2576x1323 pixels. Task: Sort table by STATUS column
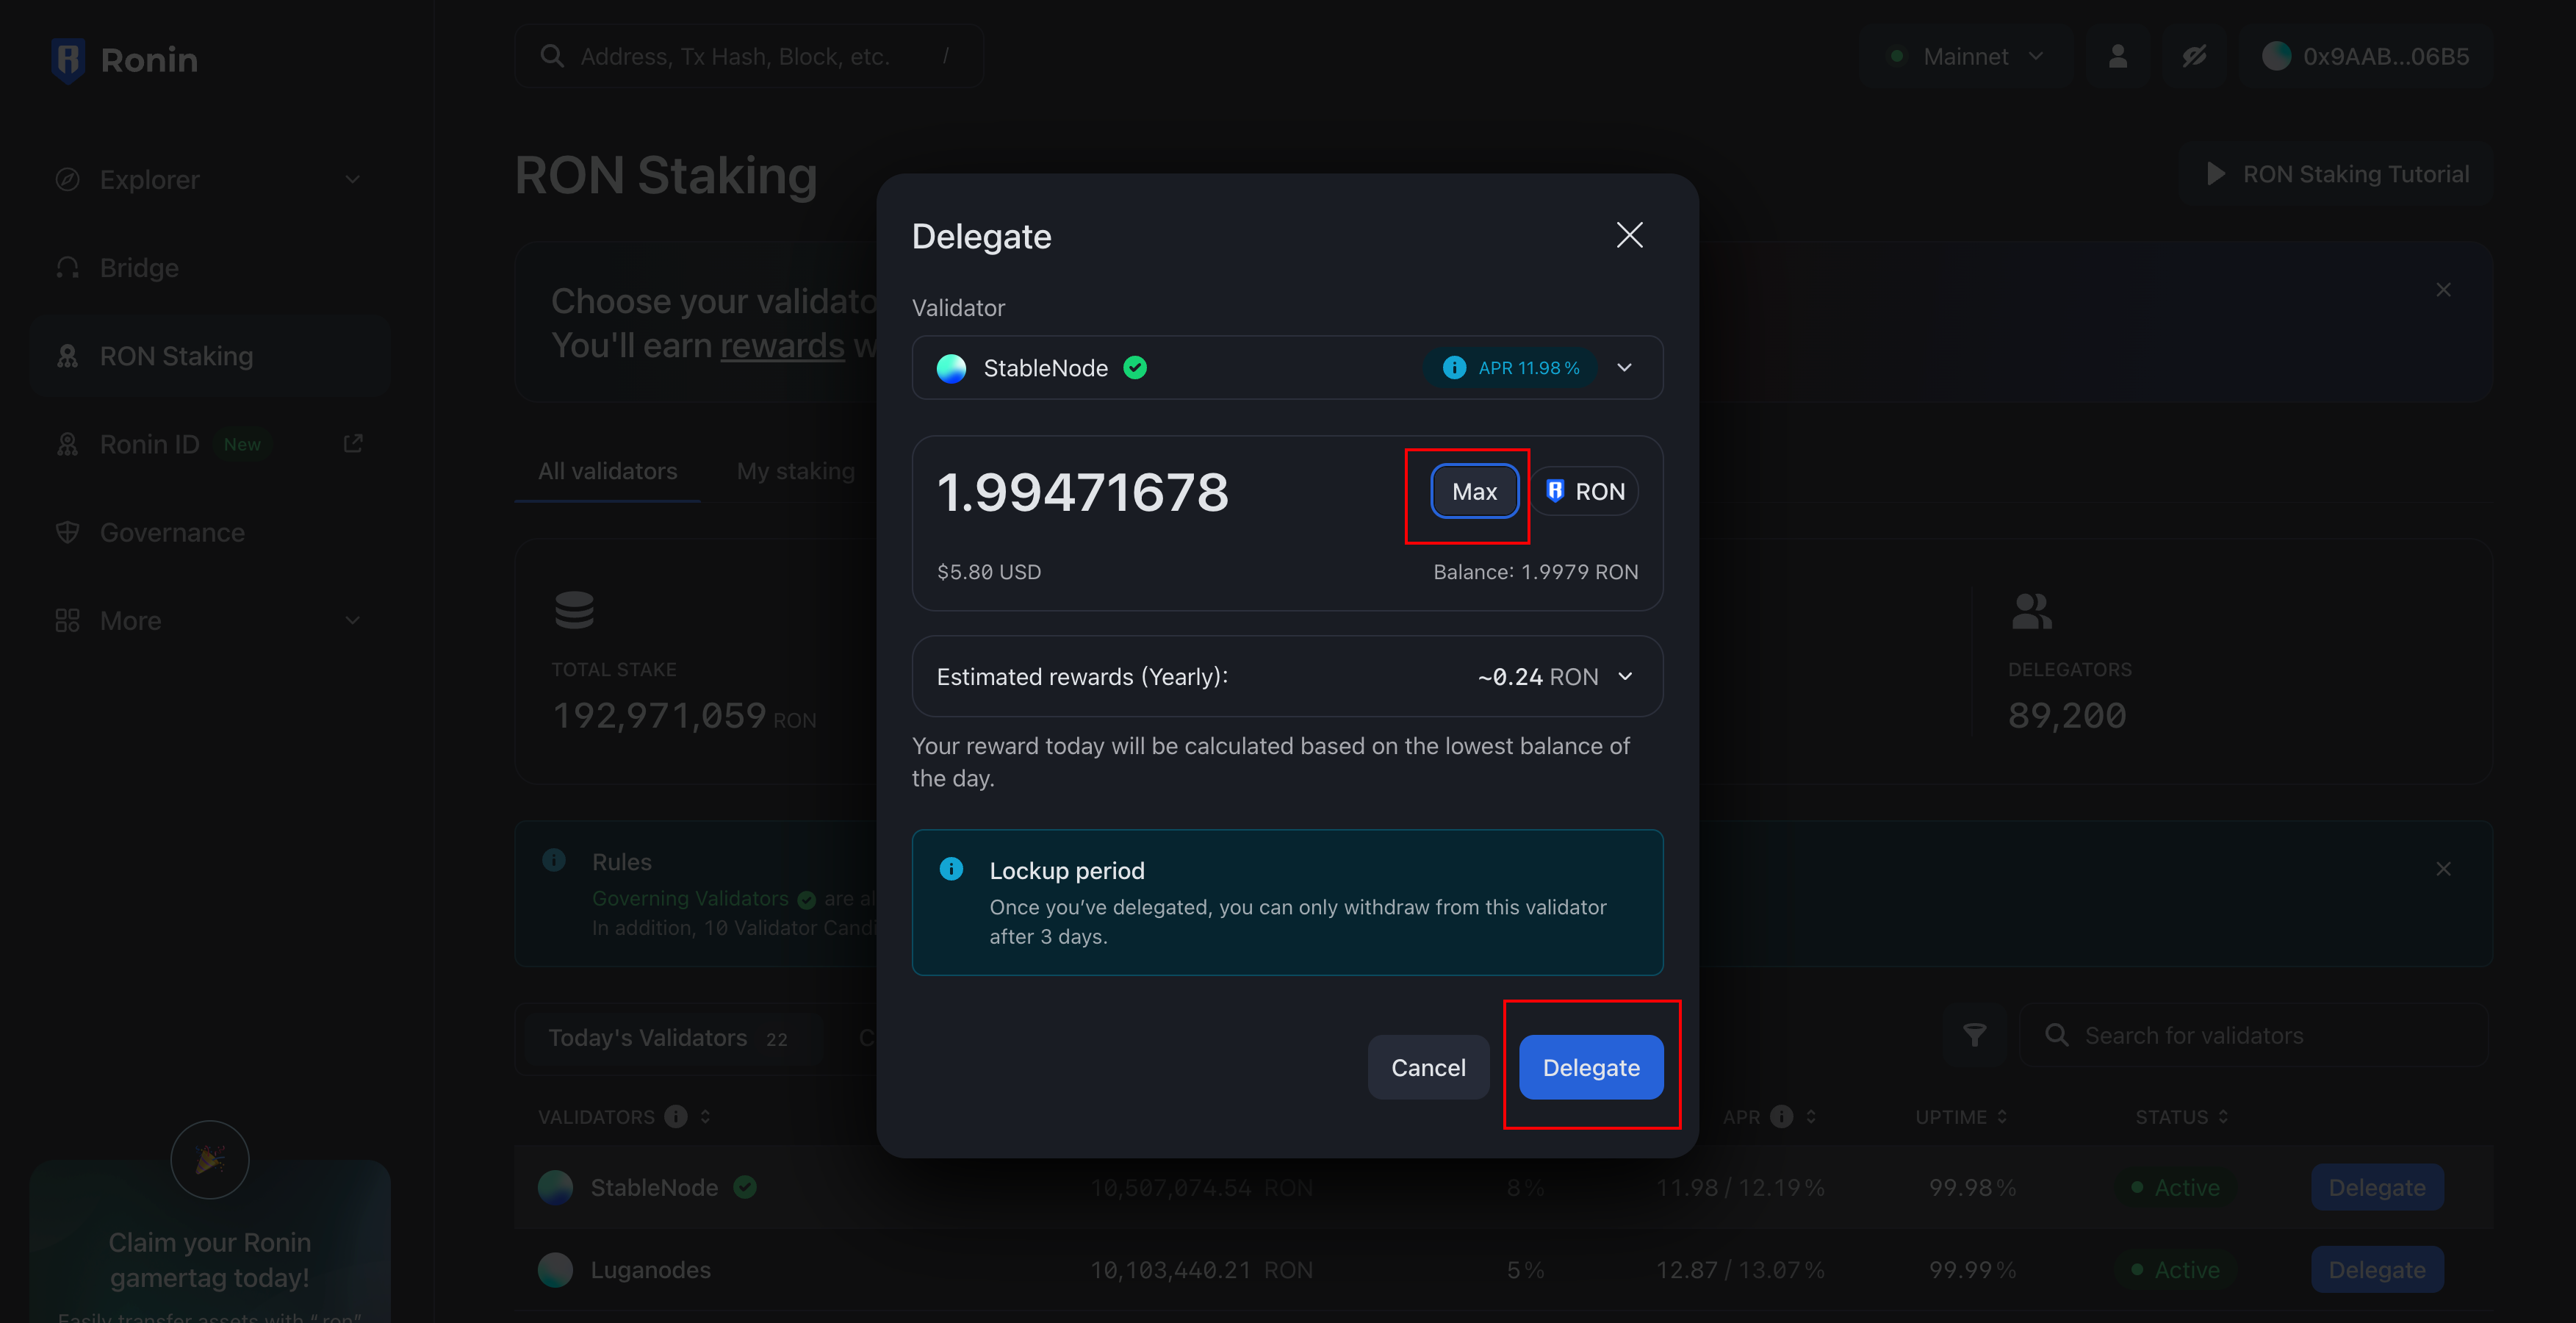(x=2223, y=1116)
